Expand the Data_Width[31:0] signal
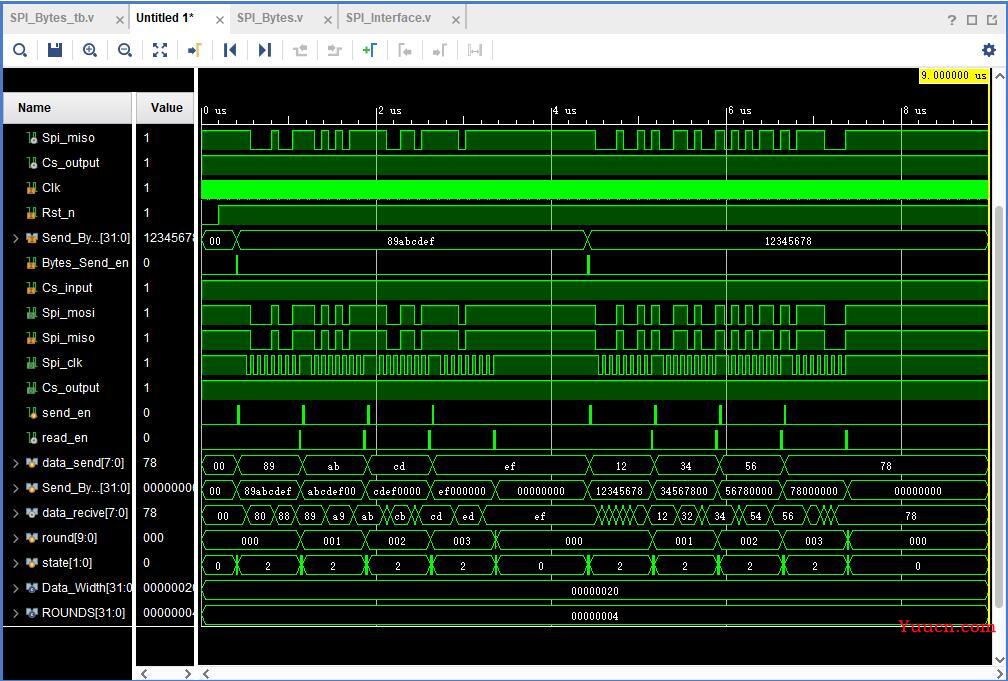This screenshot has height=681, width=1008. 15,588
